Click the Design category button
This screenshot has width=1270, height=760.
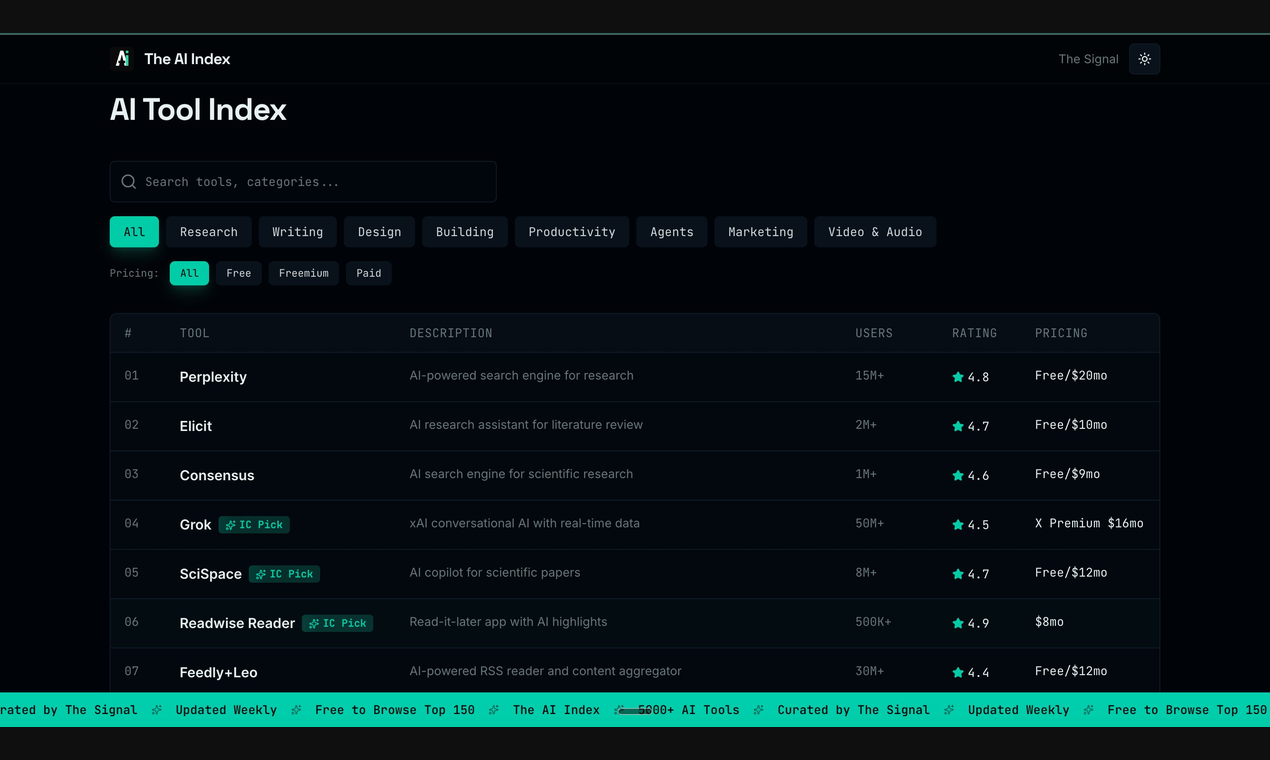coord(379,231)
